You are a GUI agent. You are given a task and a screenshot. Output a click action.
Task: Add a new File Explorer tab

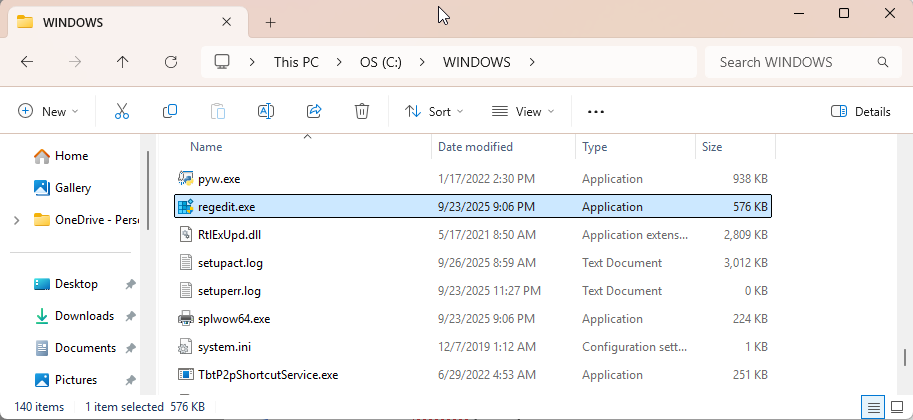click(x=270, y=22)
